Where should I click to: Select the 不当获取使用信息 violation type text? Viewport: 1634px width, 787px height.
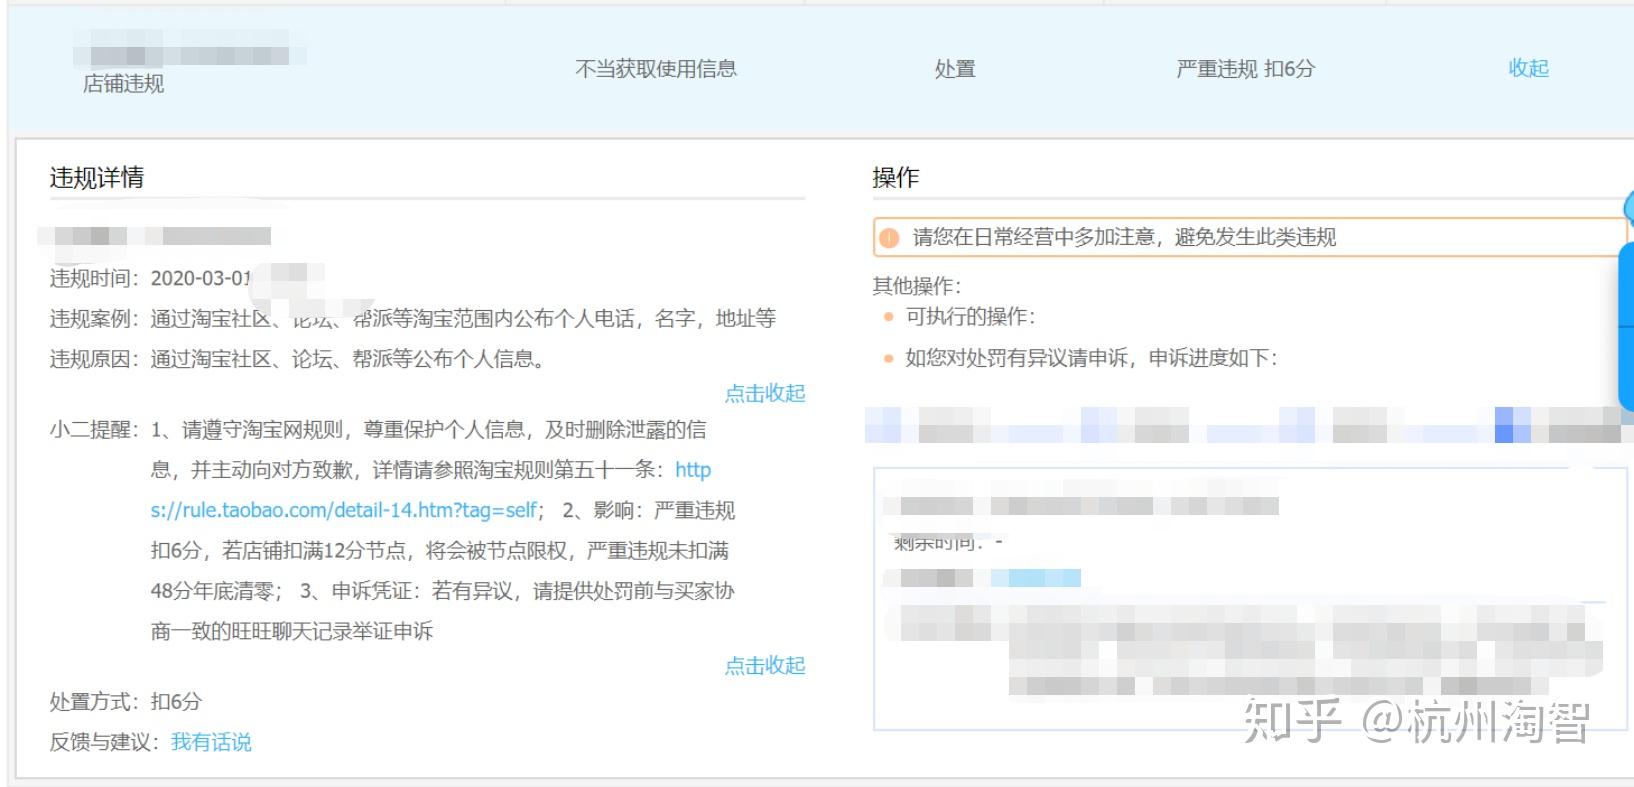pyautogui.click(x=656, y=68)
